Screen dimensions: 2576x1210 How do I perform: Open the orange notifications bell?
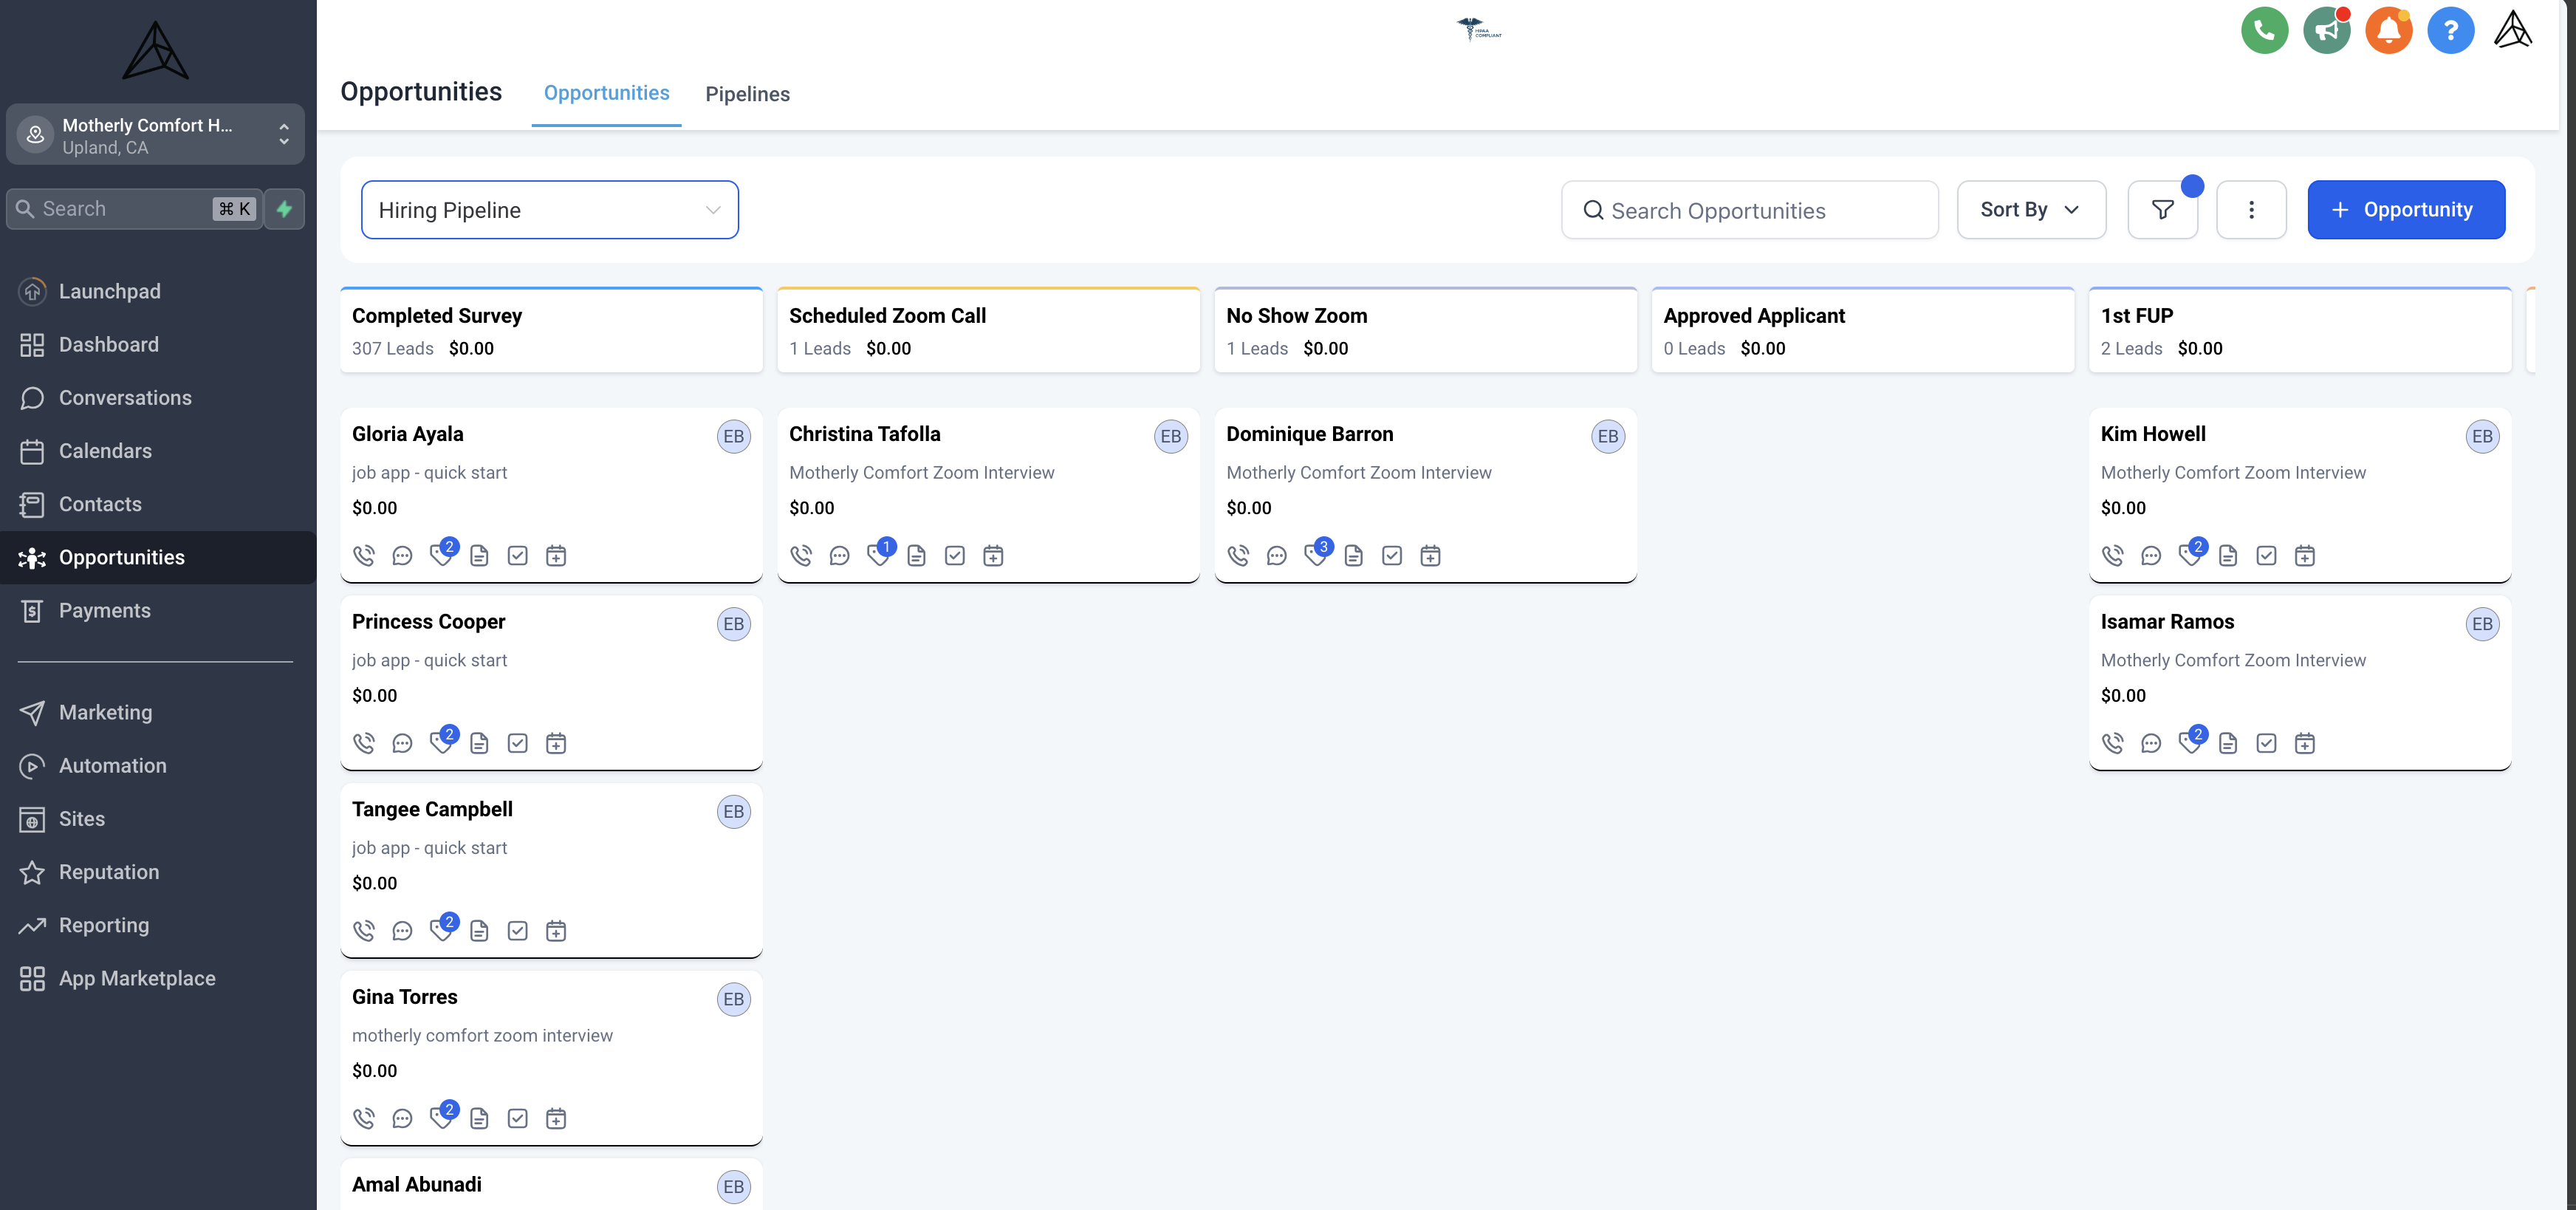(x=2388, y=30)
